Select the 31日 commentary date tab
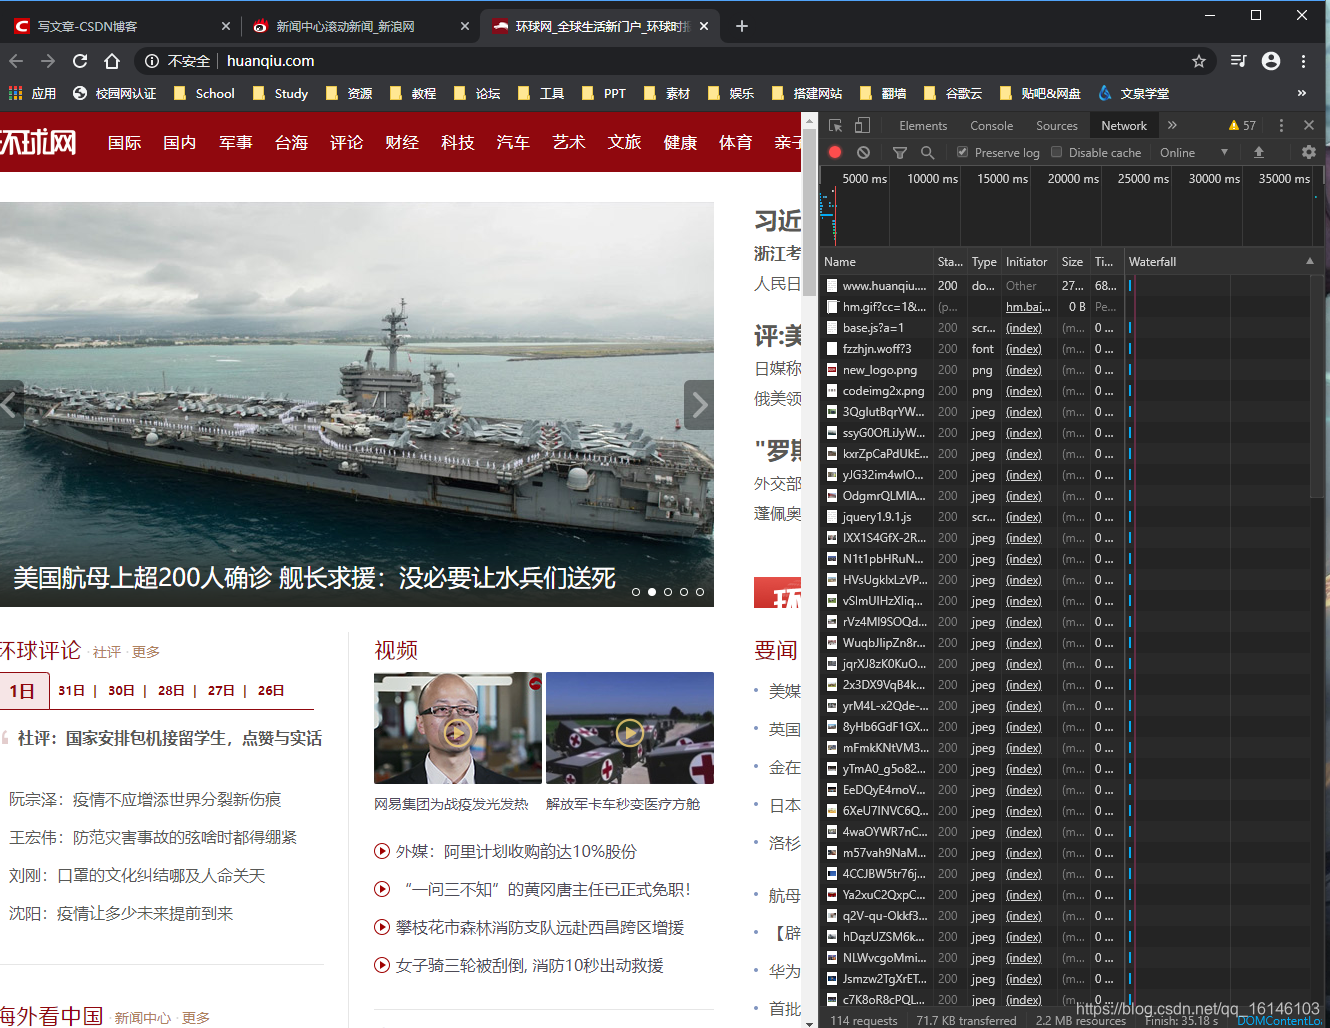1330x1028 pixels. 71,691
